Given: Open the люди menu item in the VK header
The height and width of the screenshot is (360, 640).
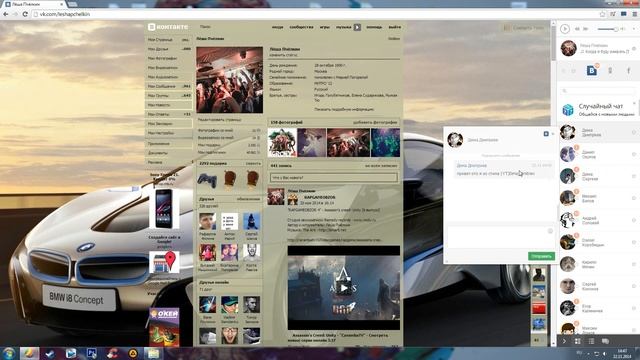Looking at the screenshot, I should 278,27.
